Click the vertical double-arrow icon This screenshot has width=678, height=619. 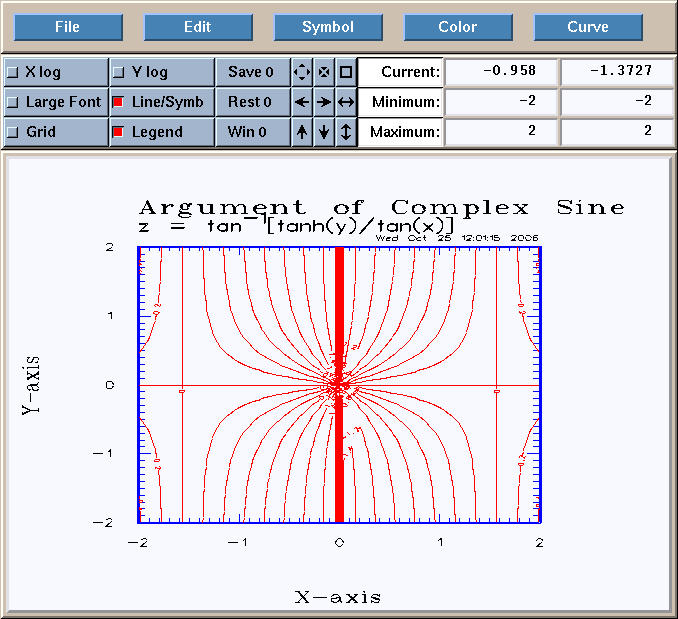(x=346, y=132)
